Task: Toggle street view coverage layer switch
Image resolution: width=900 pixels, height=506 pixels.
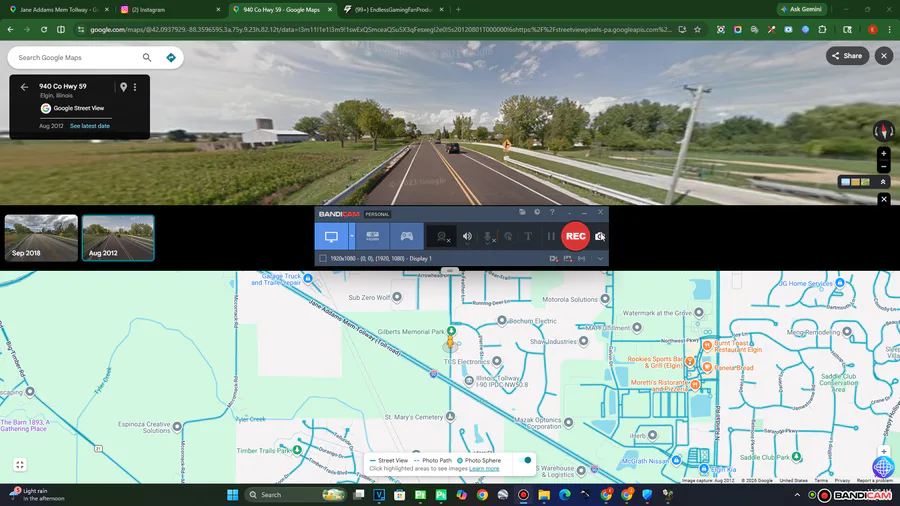Action: click(x=525, y=460)
